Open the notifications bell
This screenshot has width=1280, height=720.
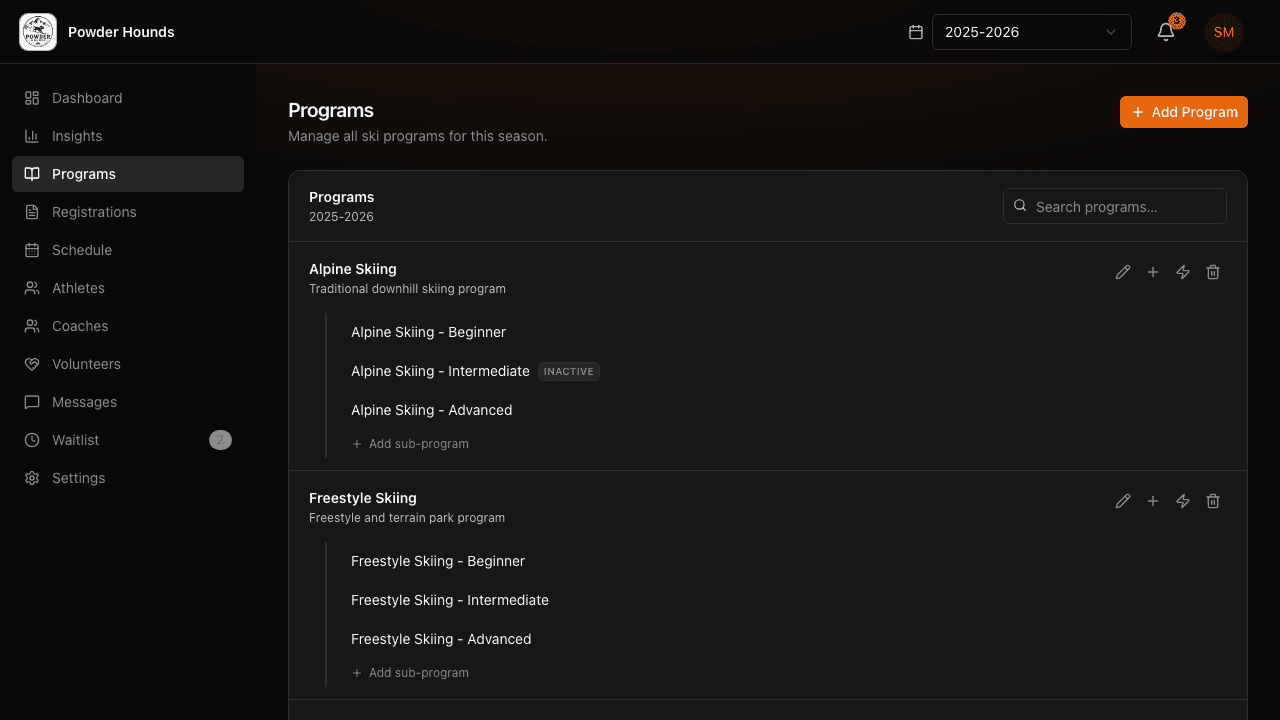pyautogui.click(x=1166, y=32)
